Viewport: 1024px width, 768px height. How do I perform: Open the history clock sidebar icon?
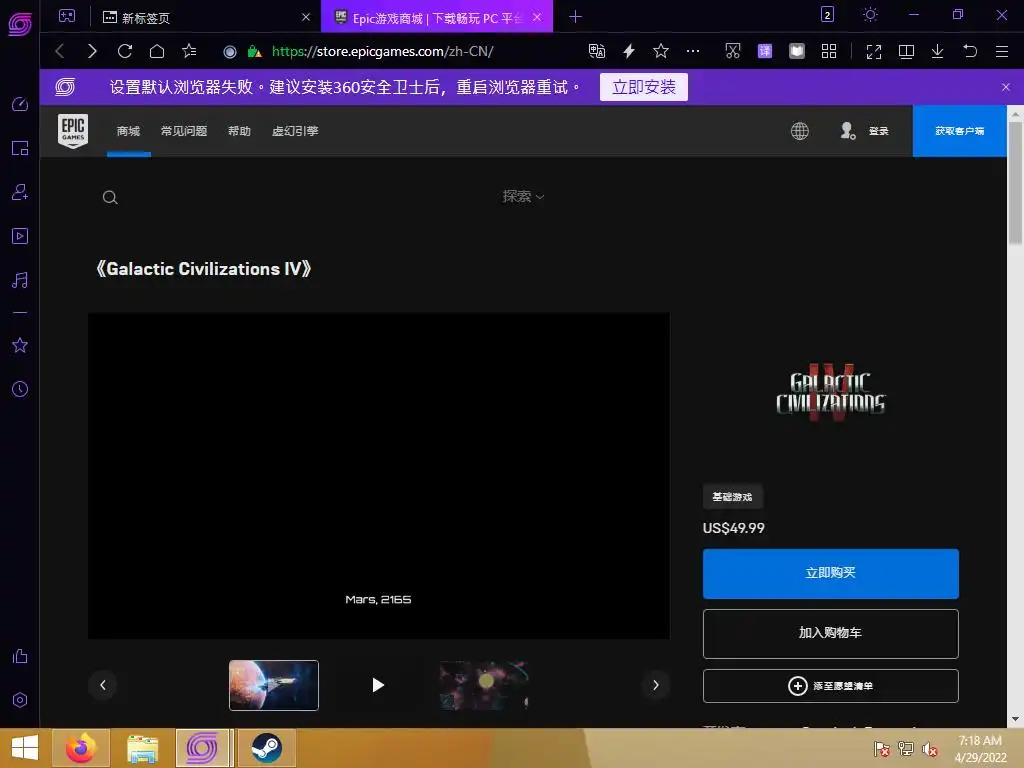coord(20,389)
